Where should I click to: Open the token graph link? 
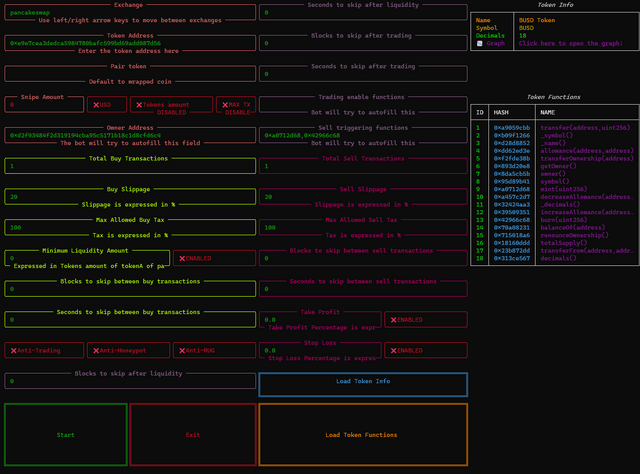(x=571, y=43)
